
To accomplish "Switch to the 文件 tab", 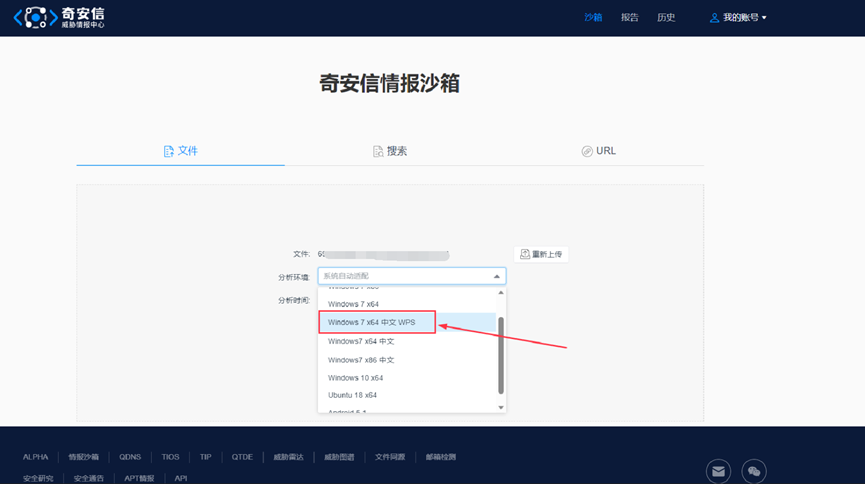I will point(180,151).
